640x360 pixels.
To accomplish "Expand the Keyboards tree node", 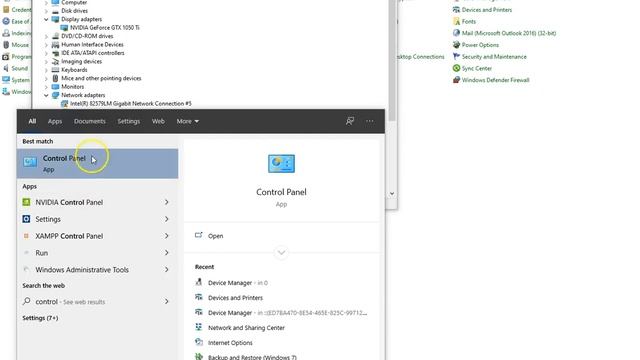I will pyautogui.click(x=46, y=70).
